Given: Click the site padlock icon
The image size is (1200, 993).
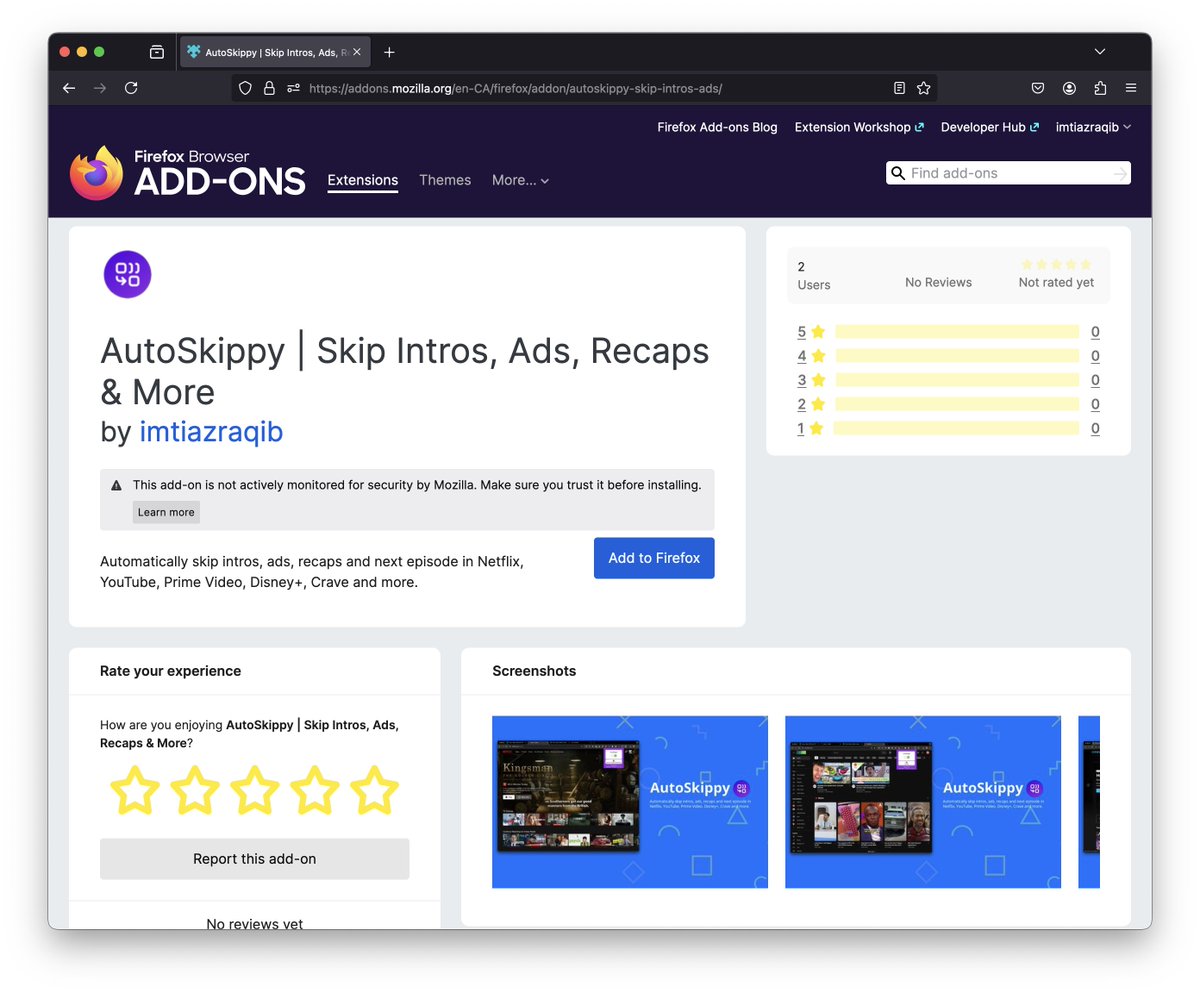Looking at the screenshot, I should pos(269,88).
